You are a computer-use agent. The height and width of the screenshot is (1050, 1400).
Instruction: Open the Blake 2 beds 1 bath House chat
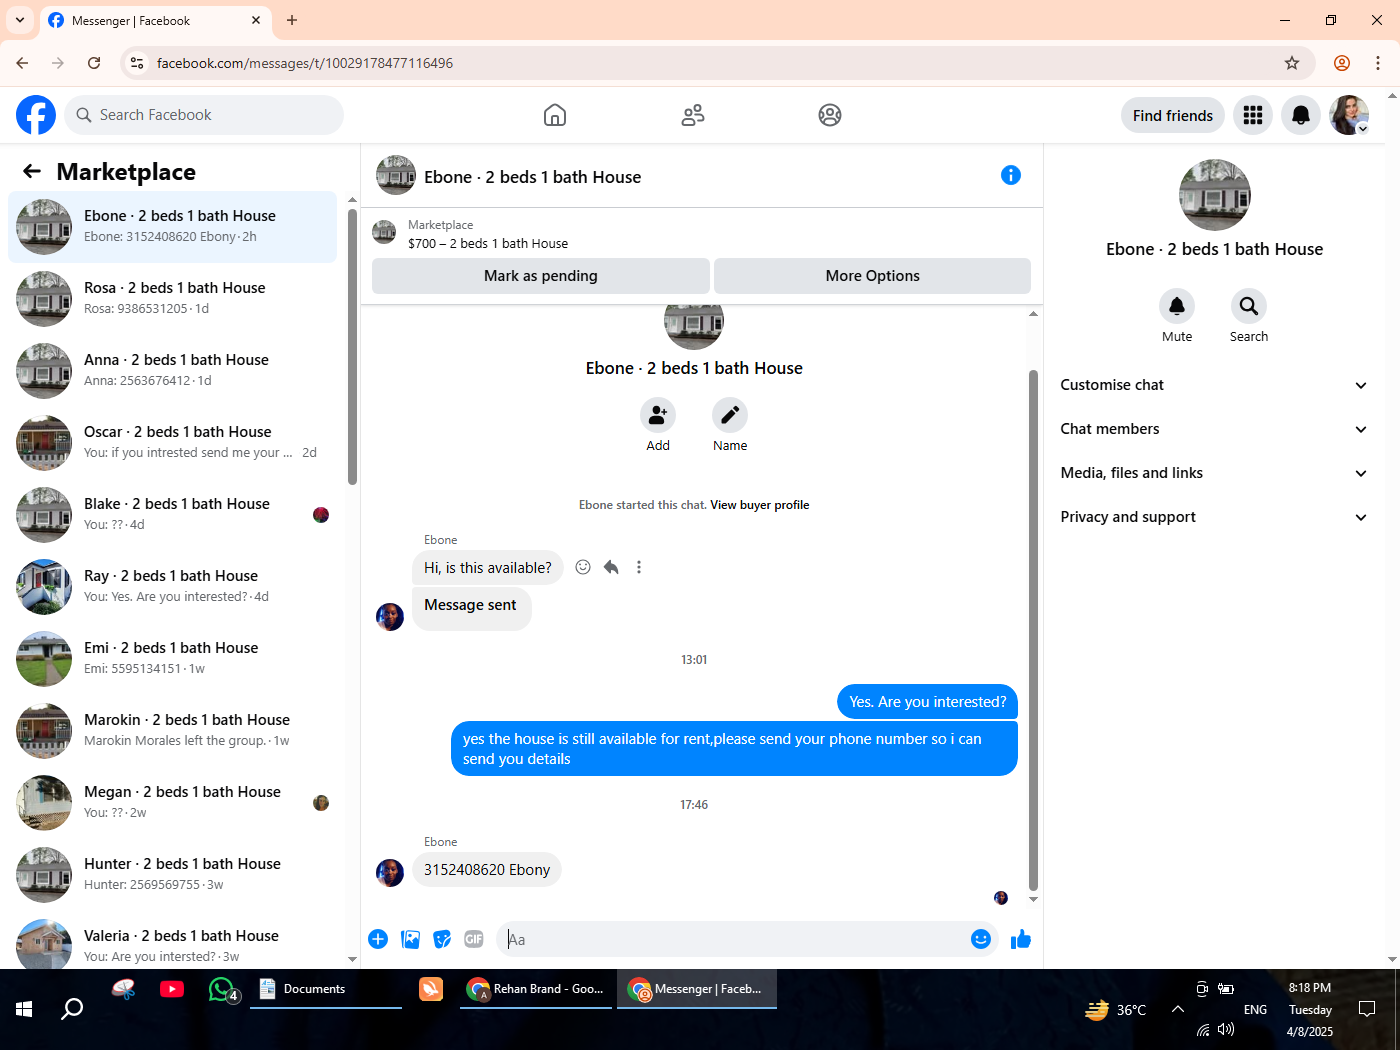173,514
